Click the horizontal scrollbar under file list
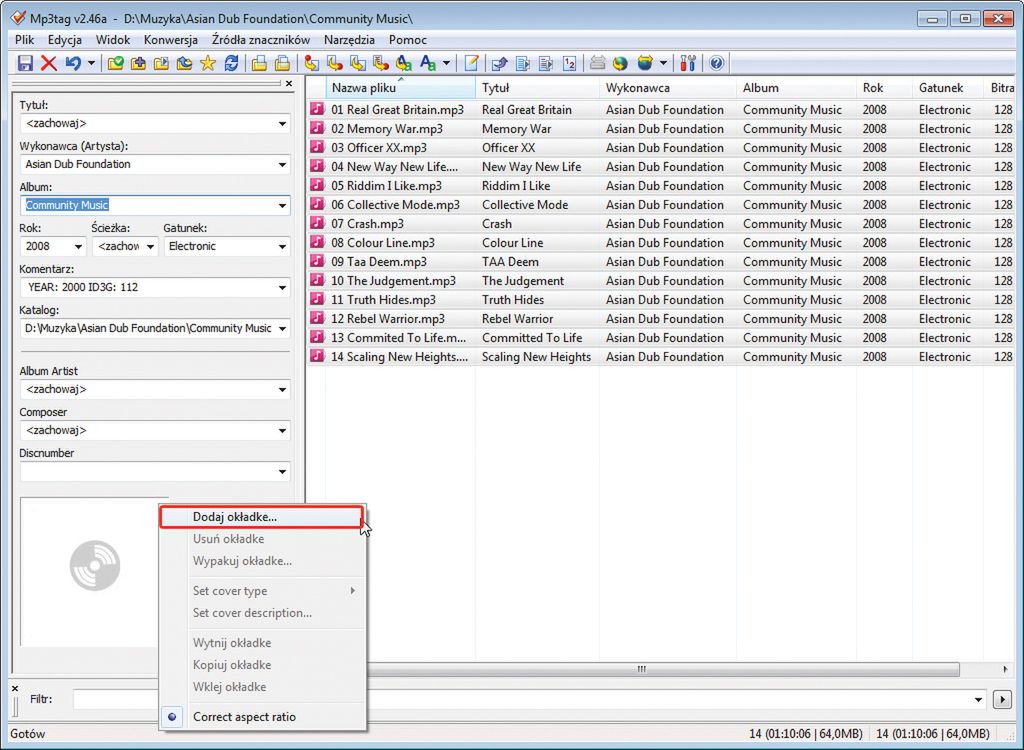 [640, 669]
